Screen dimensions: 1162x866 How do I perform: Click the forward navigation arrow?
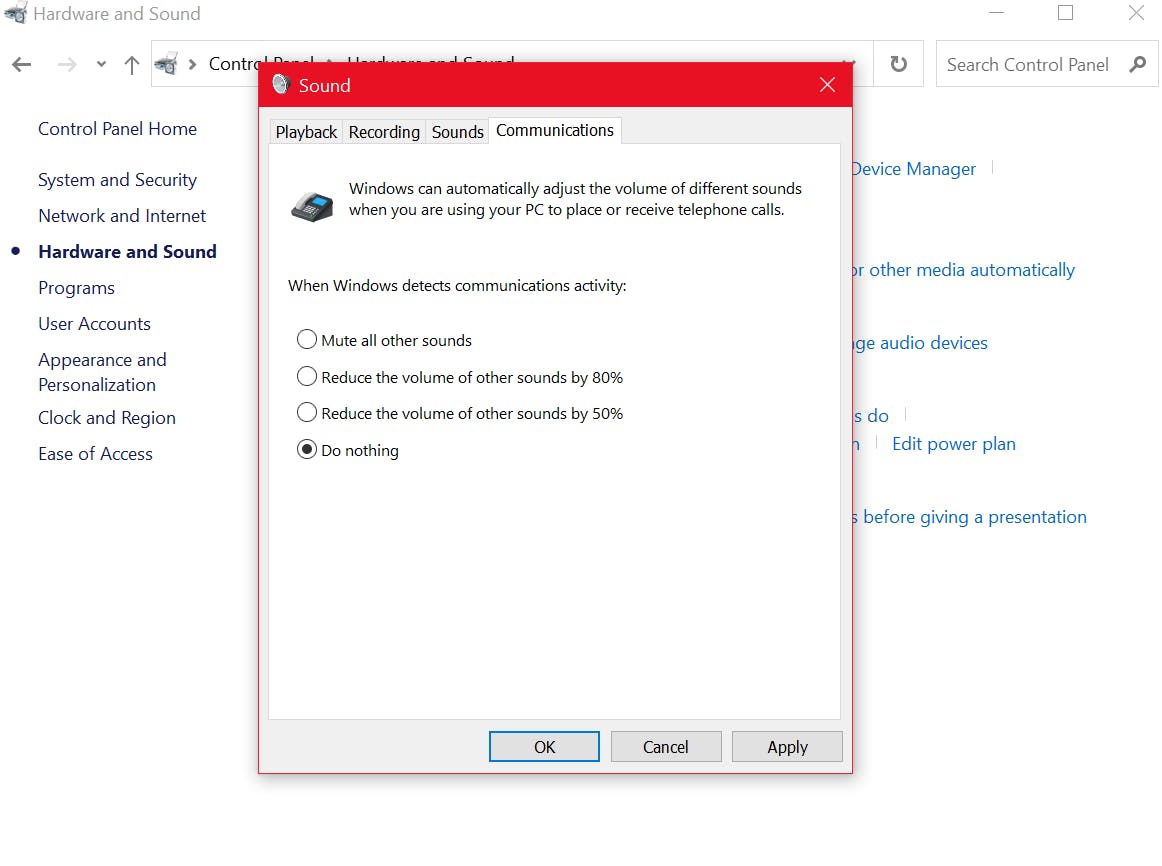click(x=67, y=65)
